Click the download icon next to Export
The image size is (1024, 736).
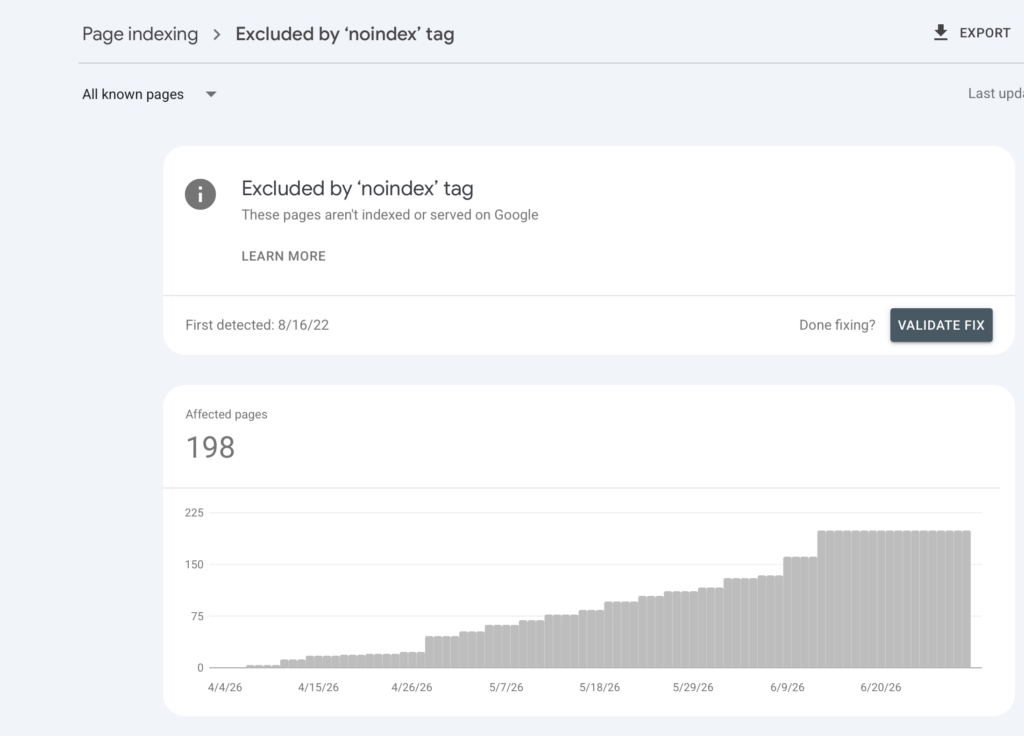point(940,33)
